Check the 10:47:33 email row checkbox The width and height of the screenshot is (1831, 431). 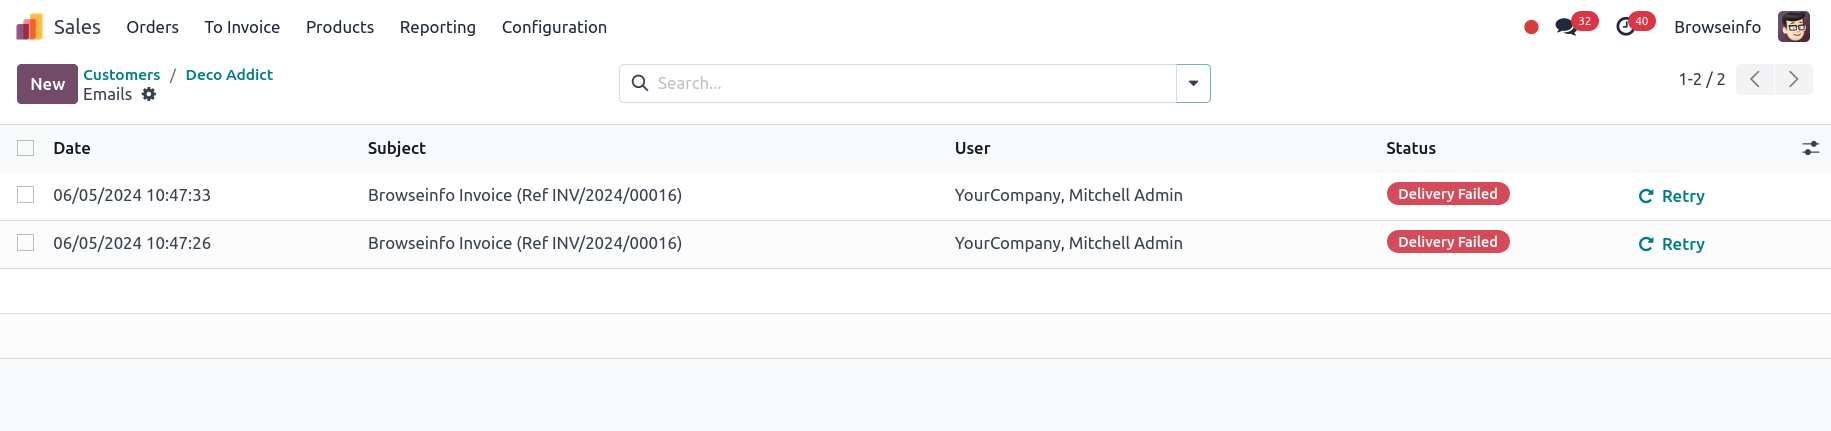(x=26, y=195)
